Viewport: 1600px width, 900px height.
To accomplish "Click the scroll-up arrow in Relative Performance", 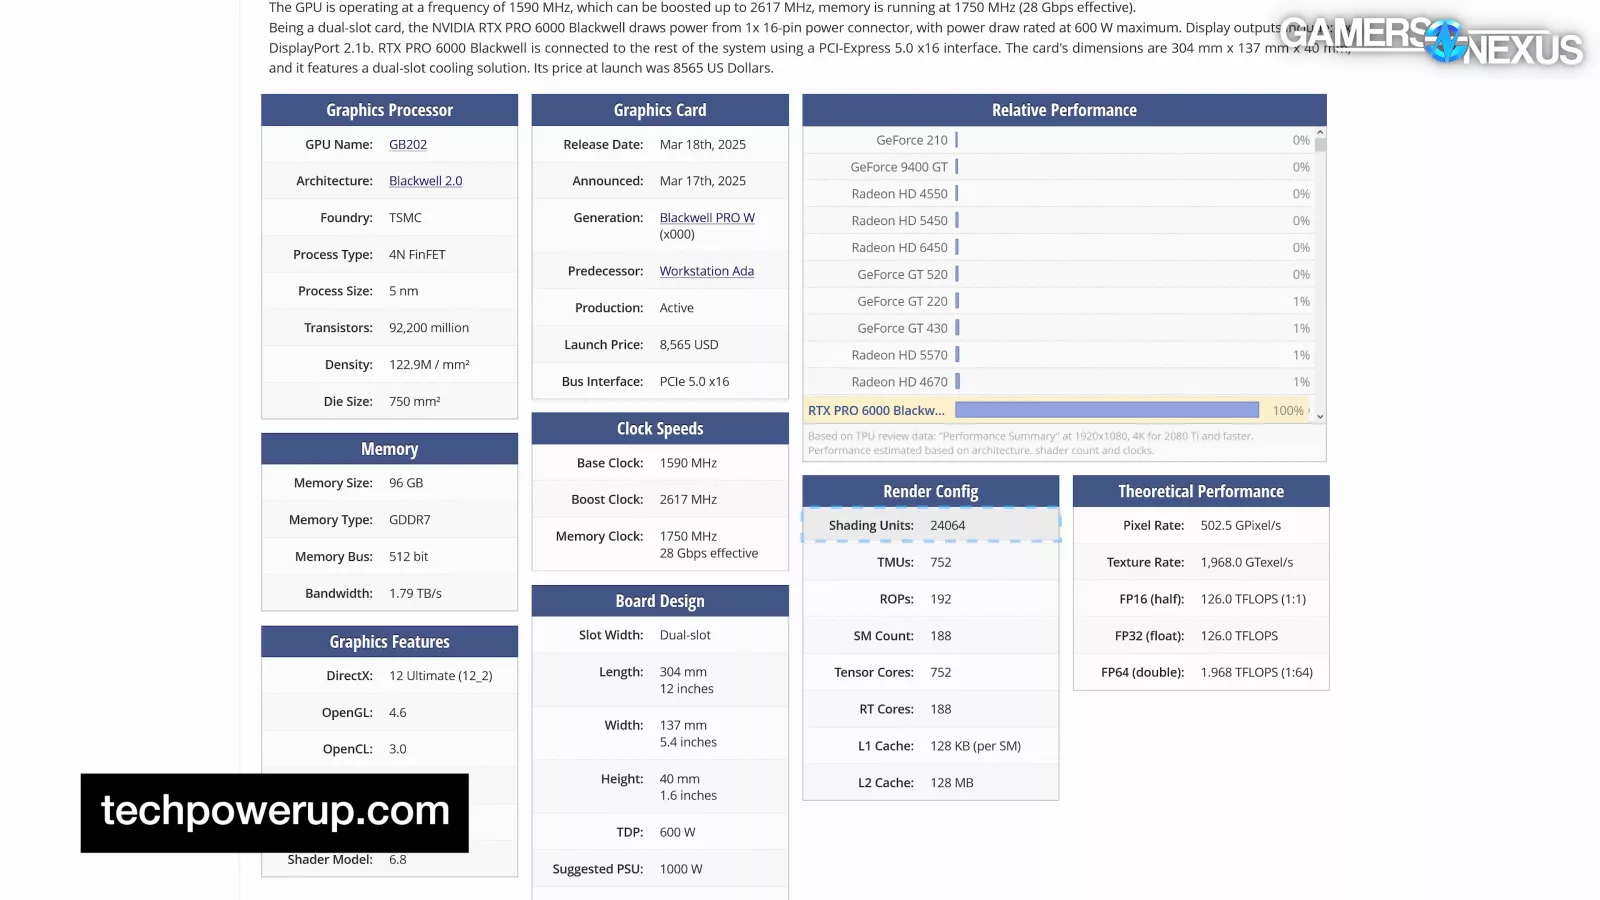I will [x=1320, y=132].
